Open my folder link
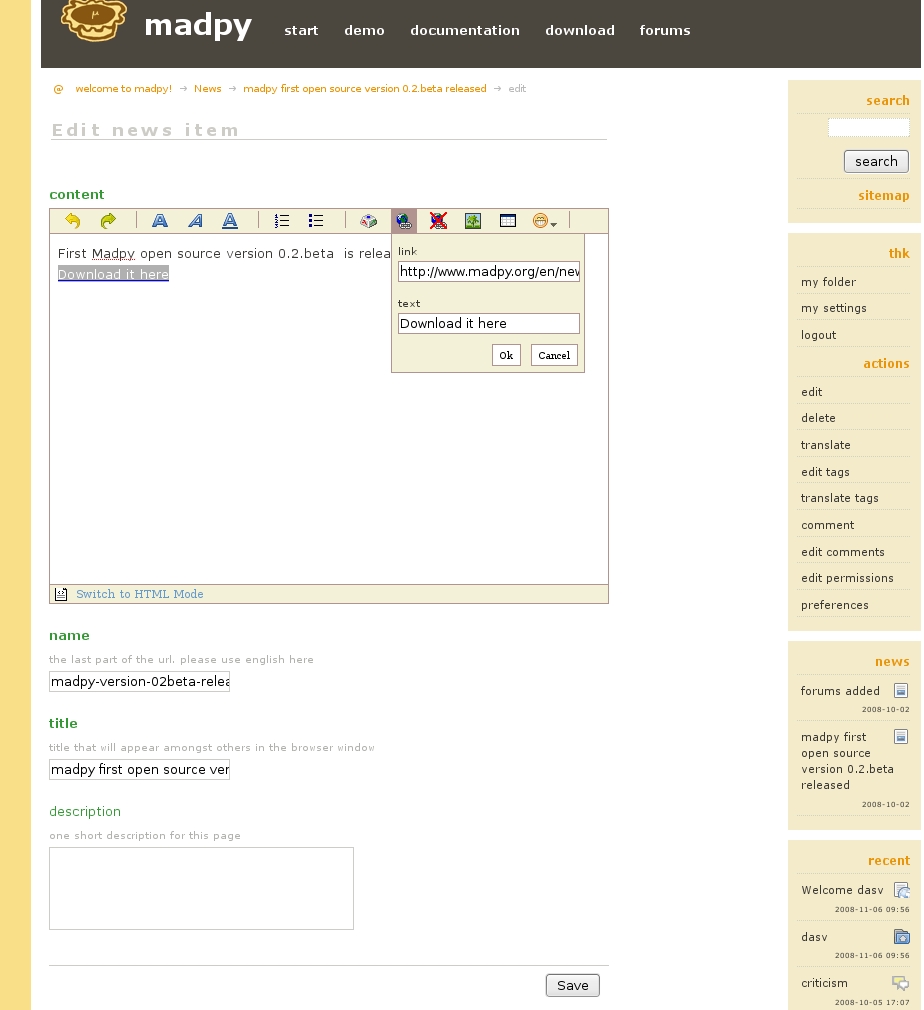Screen dimensions: 924x1010 click(829, 282)
